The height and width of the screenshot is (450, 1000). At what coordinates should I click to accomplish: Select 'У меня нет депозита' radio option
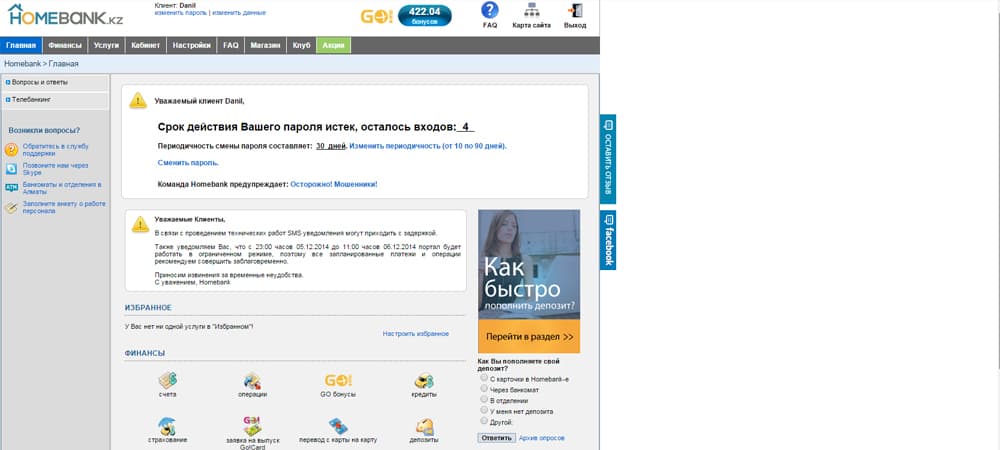tap(484, 410)
